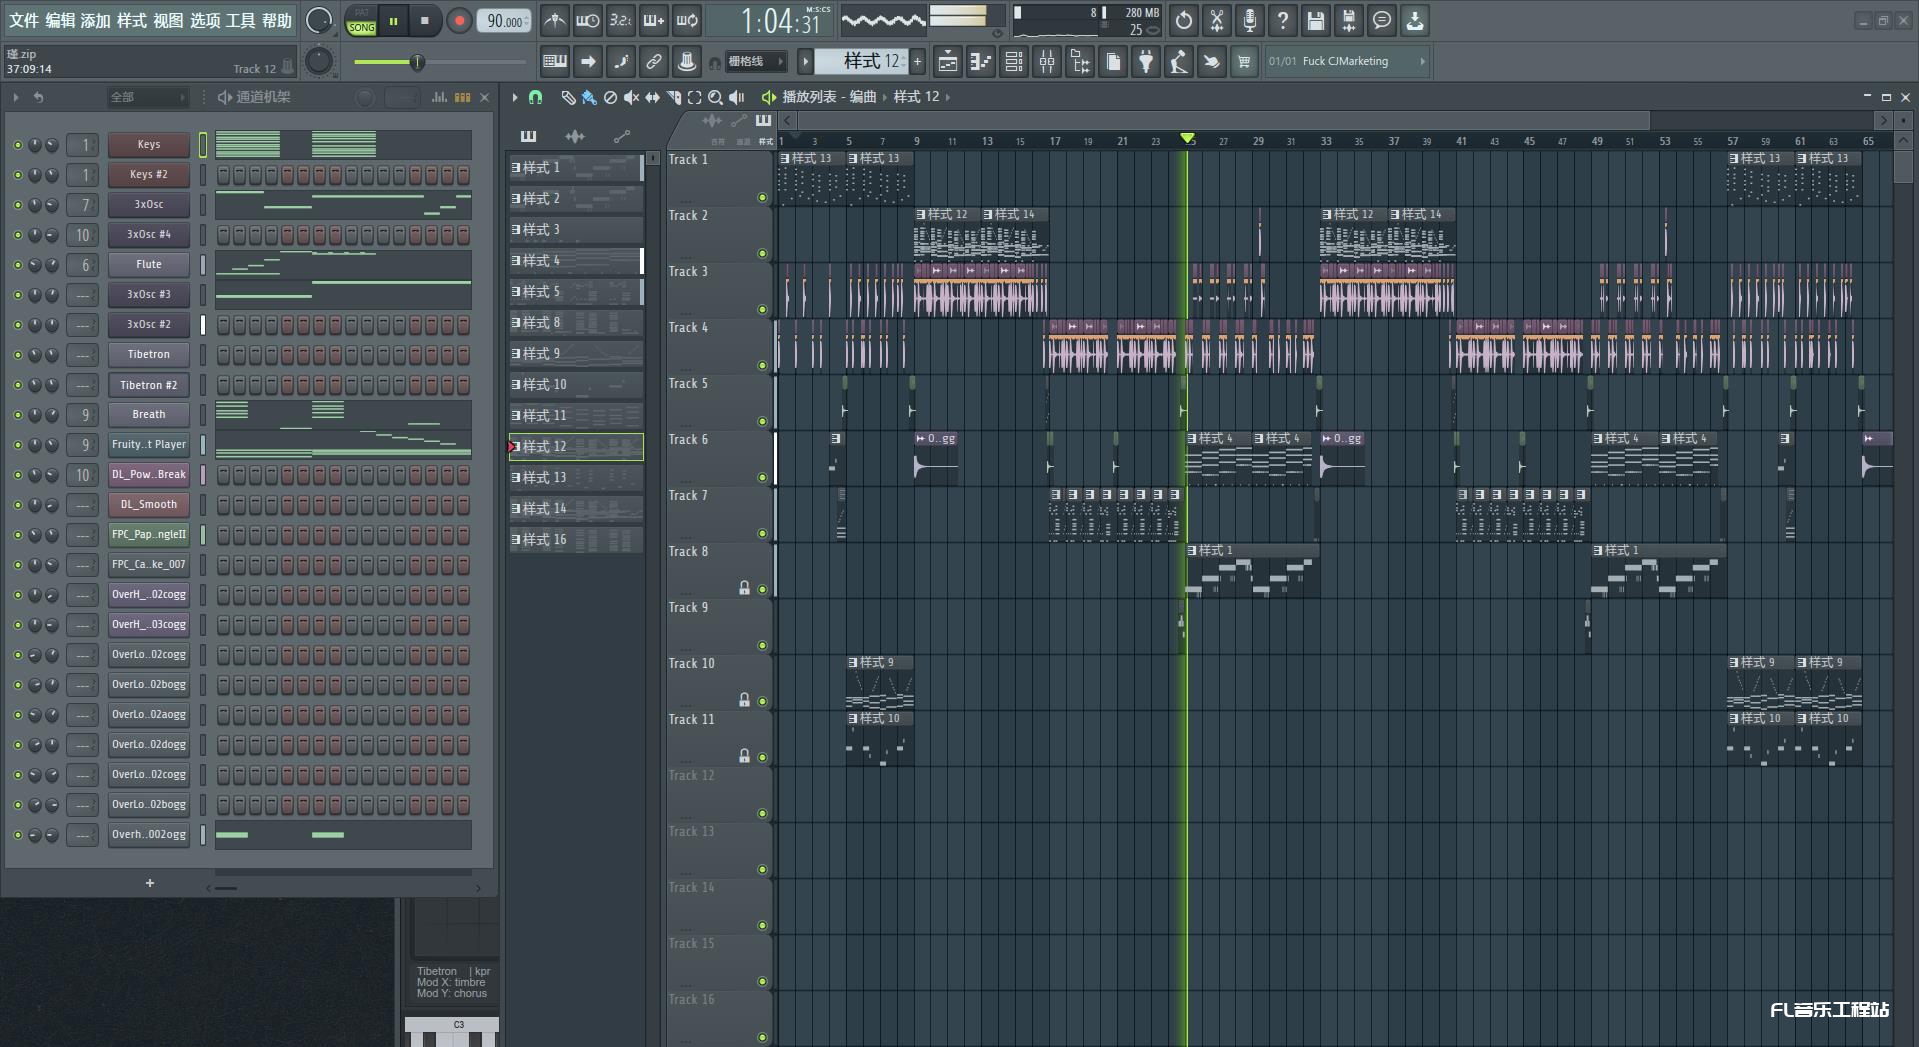
Task: Open the shopping cart content library
Action: pos(1244,61)
